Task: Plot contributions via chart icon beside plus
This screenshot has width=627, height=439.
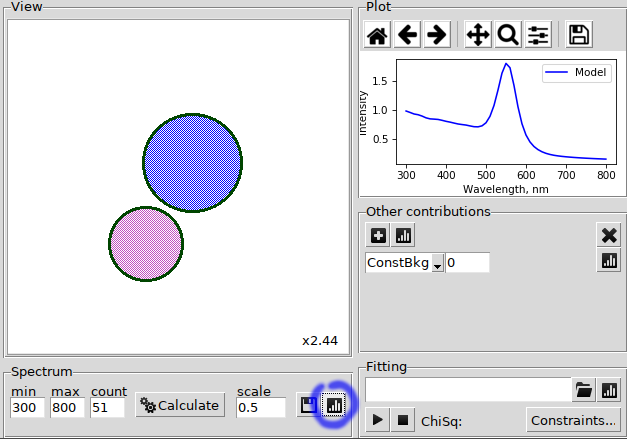Action: click(403, 235)
